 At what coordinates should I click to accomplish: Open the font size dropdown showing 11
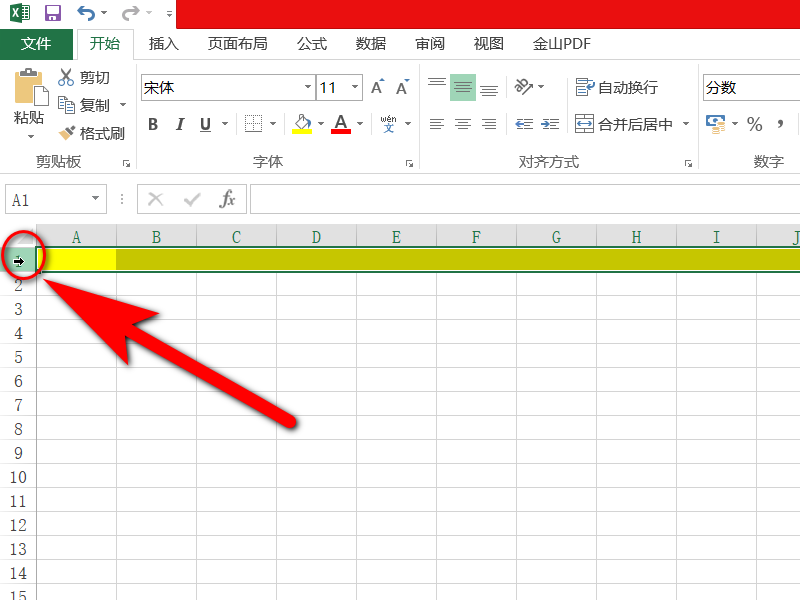tap(355, 87)
